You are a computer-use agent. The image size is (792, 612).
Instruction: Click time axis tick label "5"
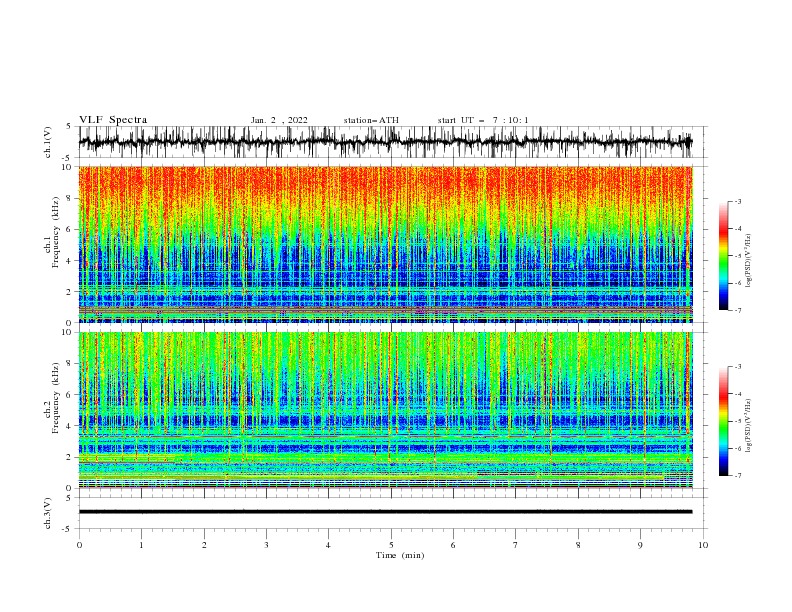pos(391,545)
